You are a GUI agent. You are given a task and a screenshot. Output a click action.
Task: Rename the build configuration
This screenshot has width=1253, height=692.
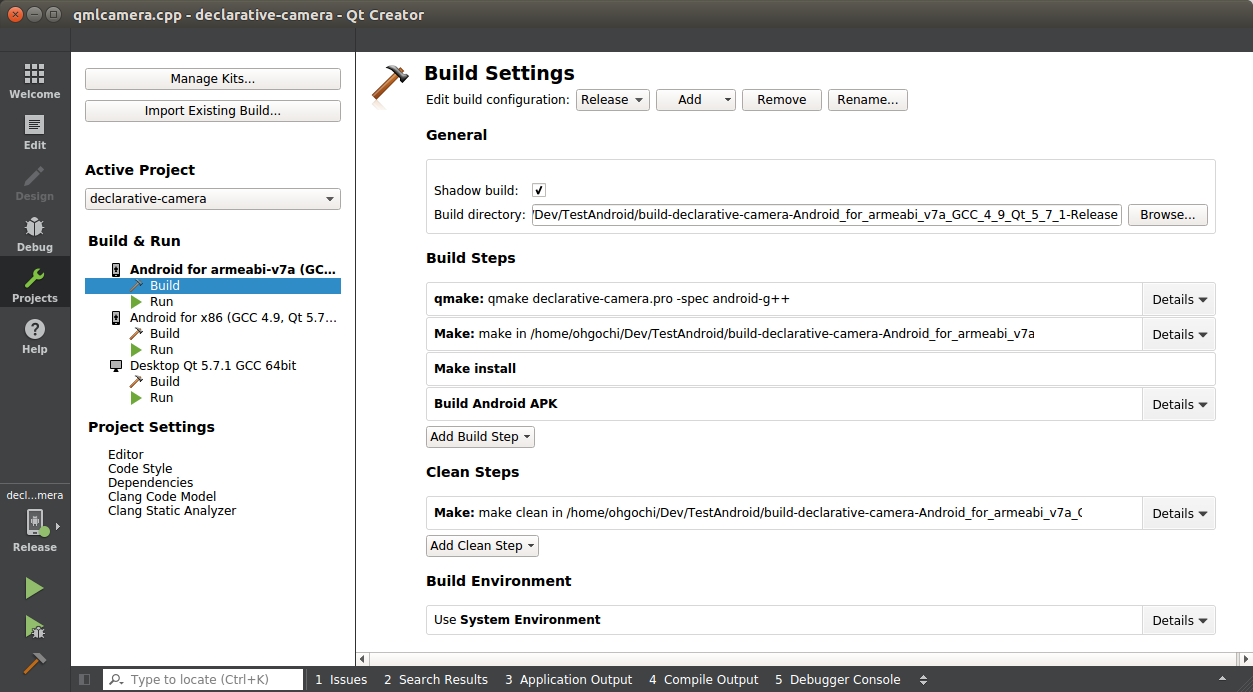point(868,100)
